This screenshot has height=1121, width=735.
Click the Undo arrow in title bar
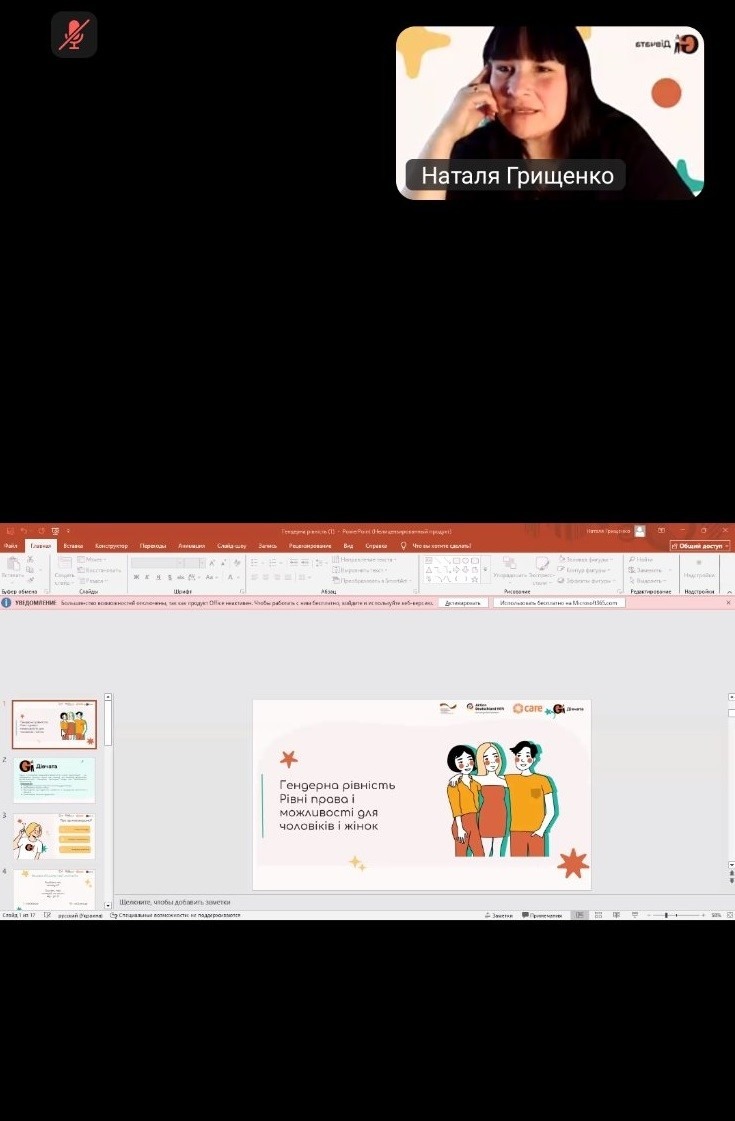[x=22, y=531]
